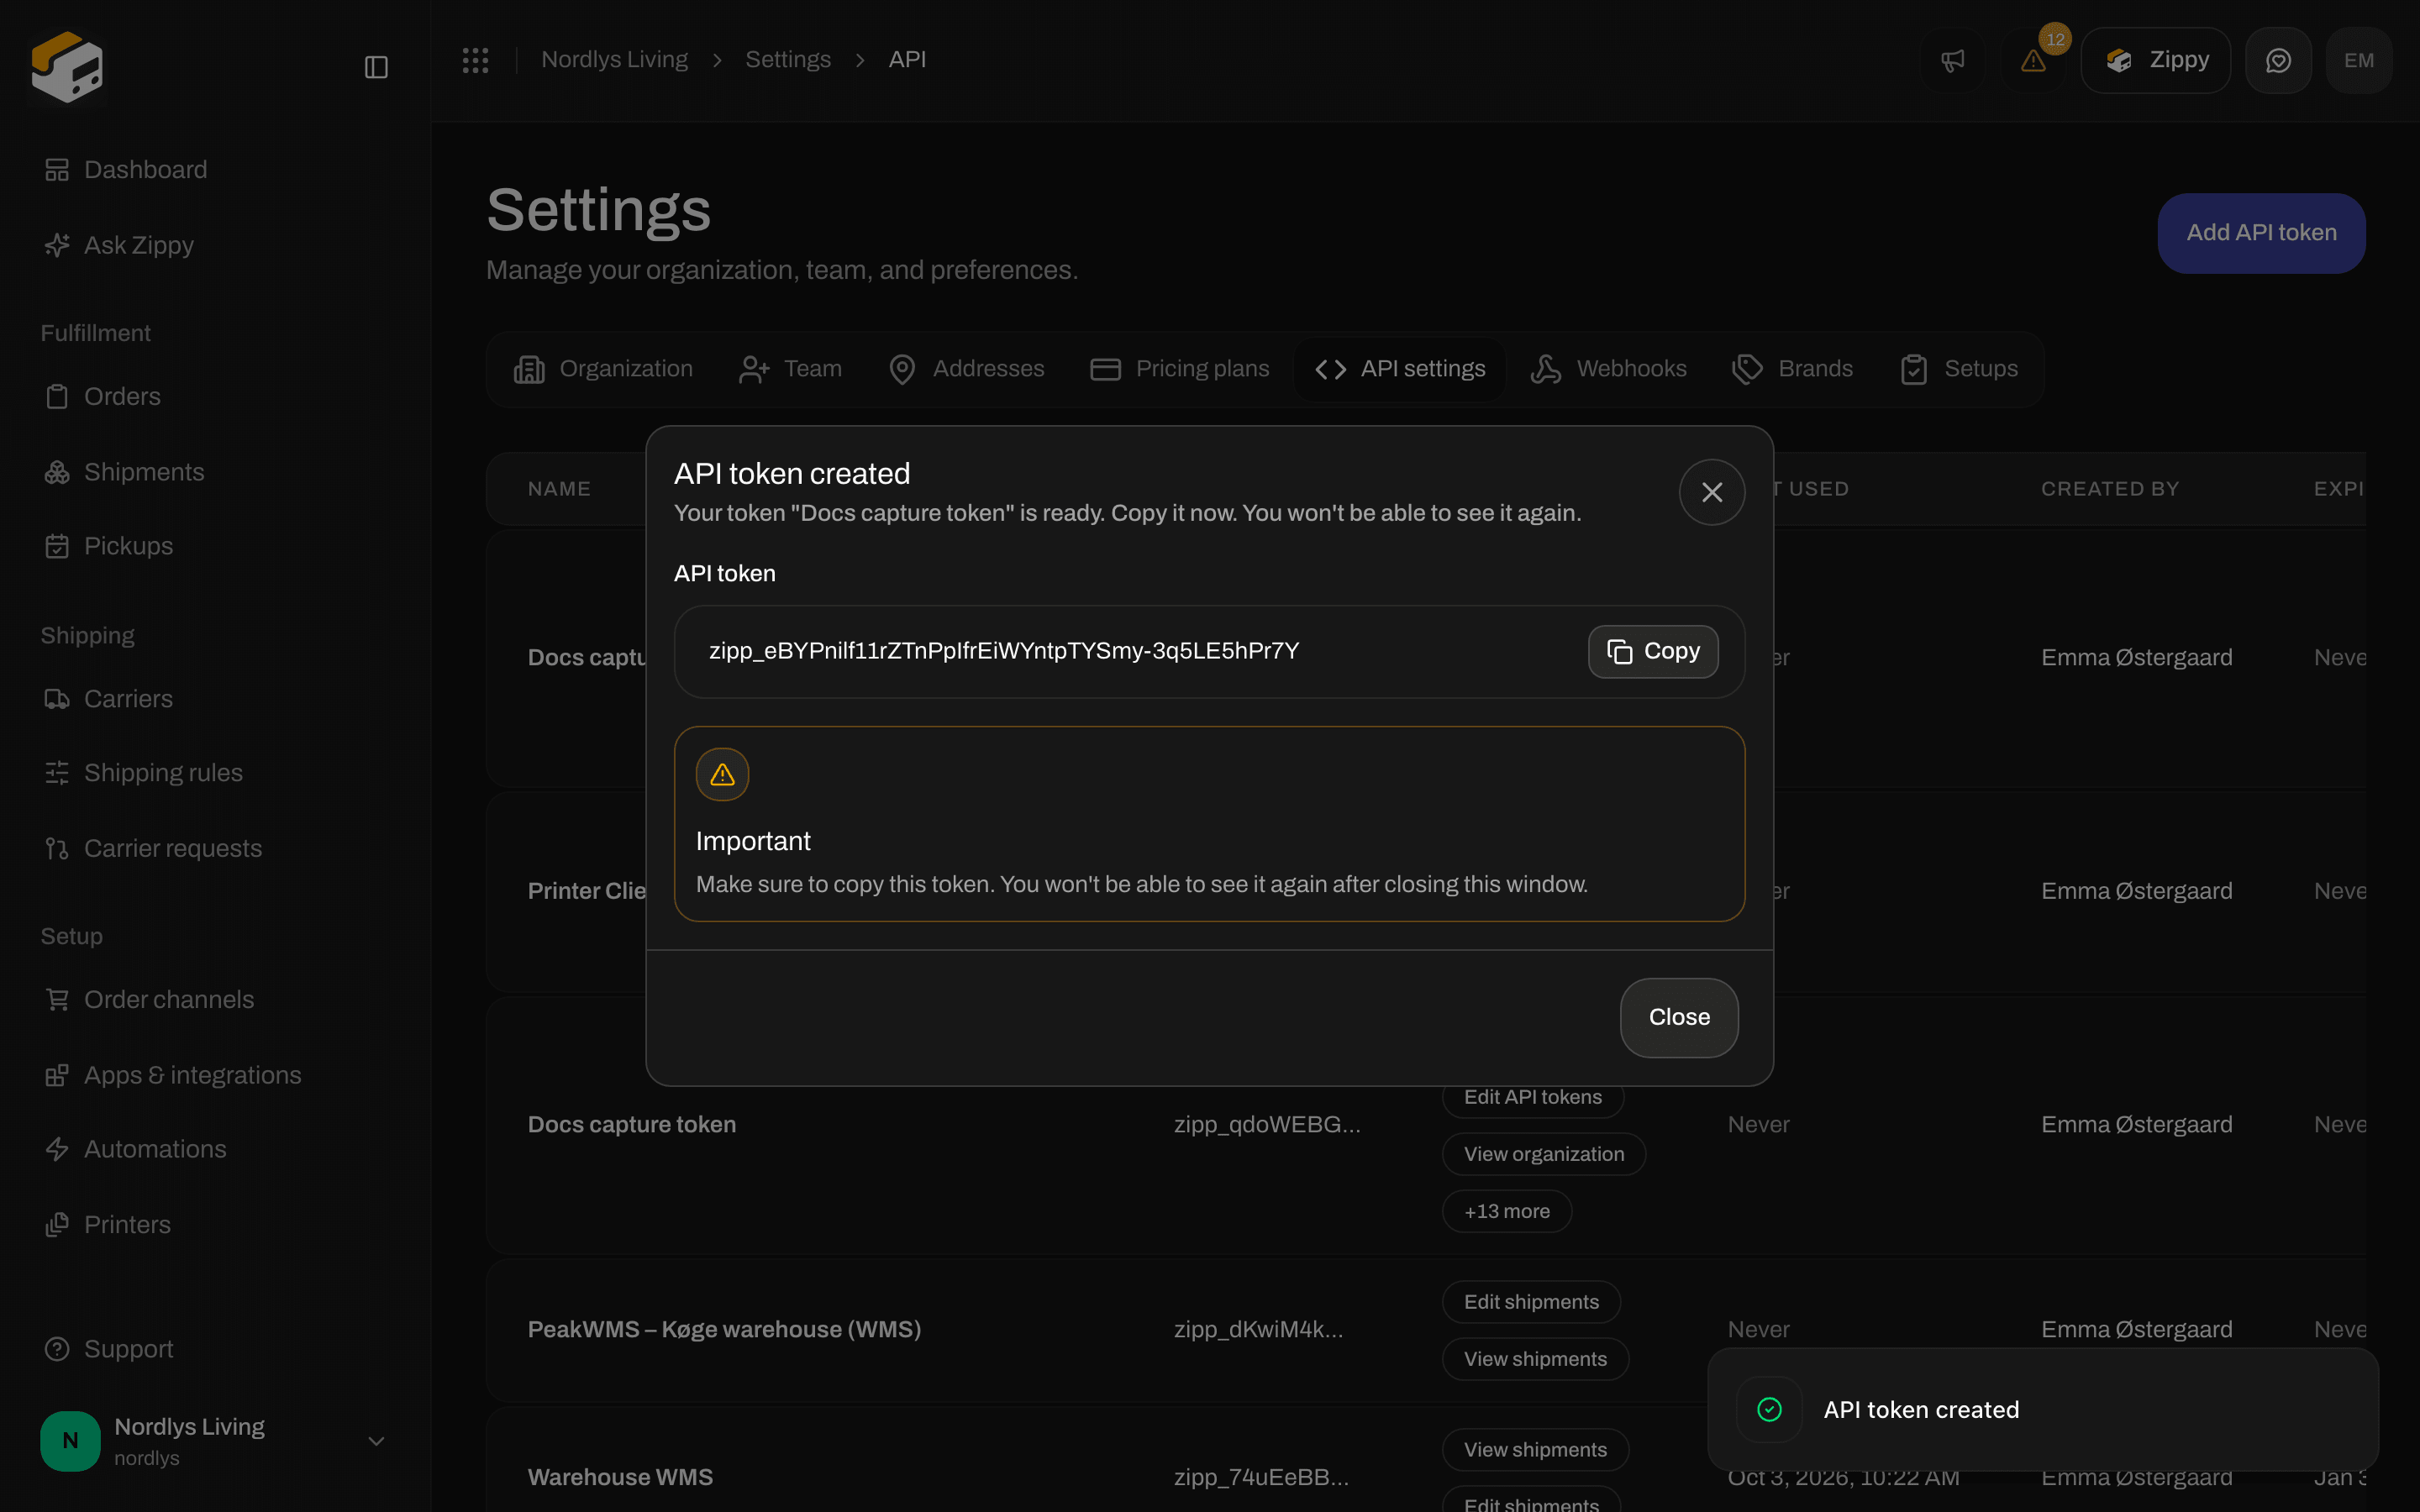Image resolution: width=2420 pixels, height=1512 pixels.
Task: Toggle the sidebar collapse icon
Action: [x=376, y=67]
